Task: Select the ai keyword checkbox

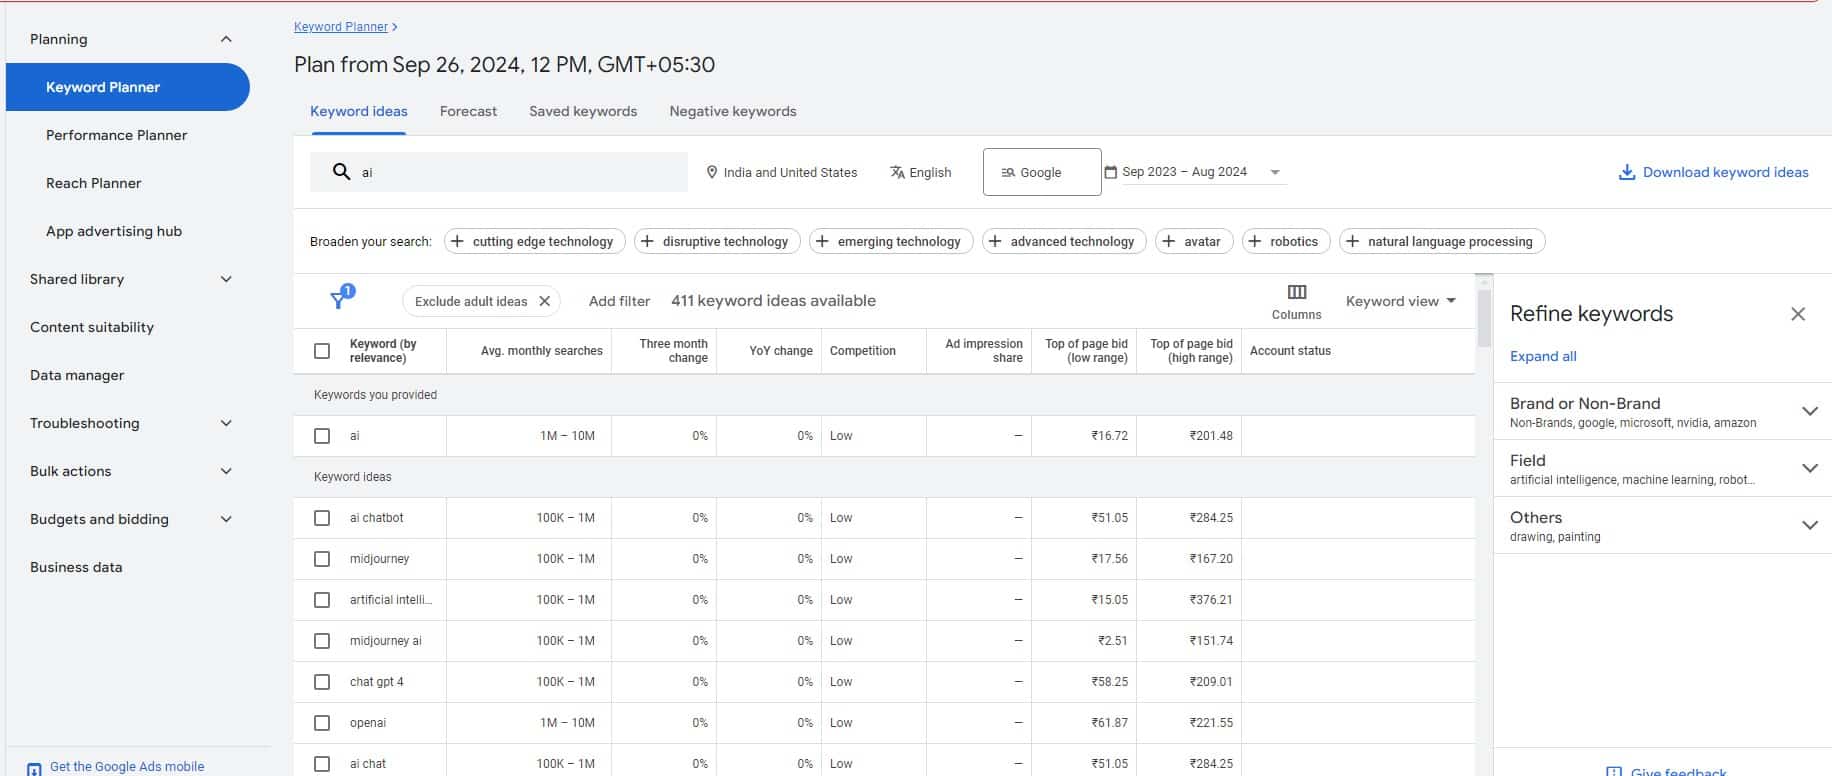Action: pyautogui.click(x=322, y=436)
